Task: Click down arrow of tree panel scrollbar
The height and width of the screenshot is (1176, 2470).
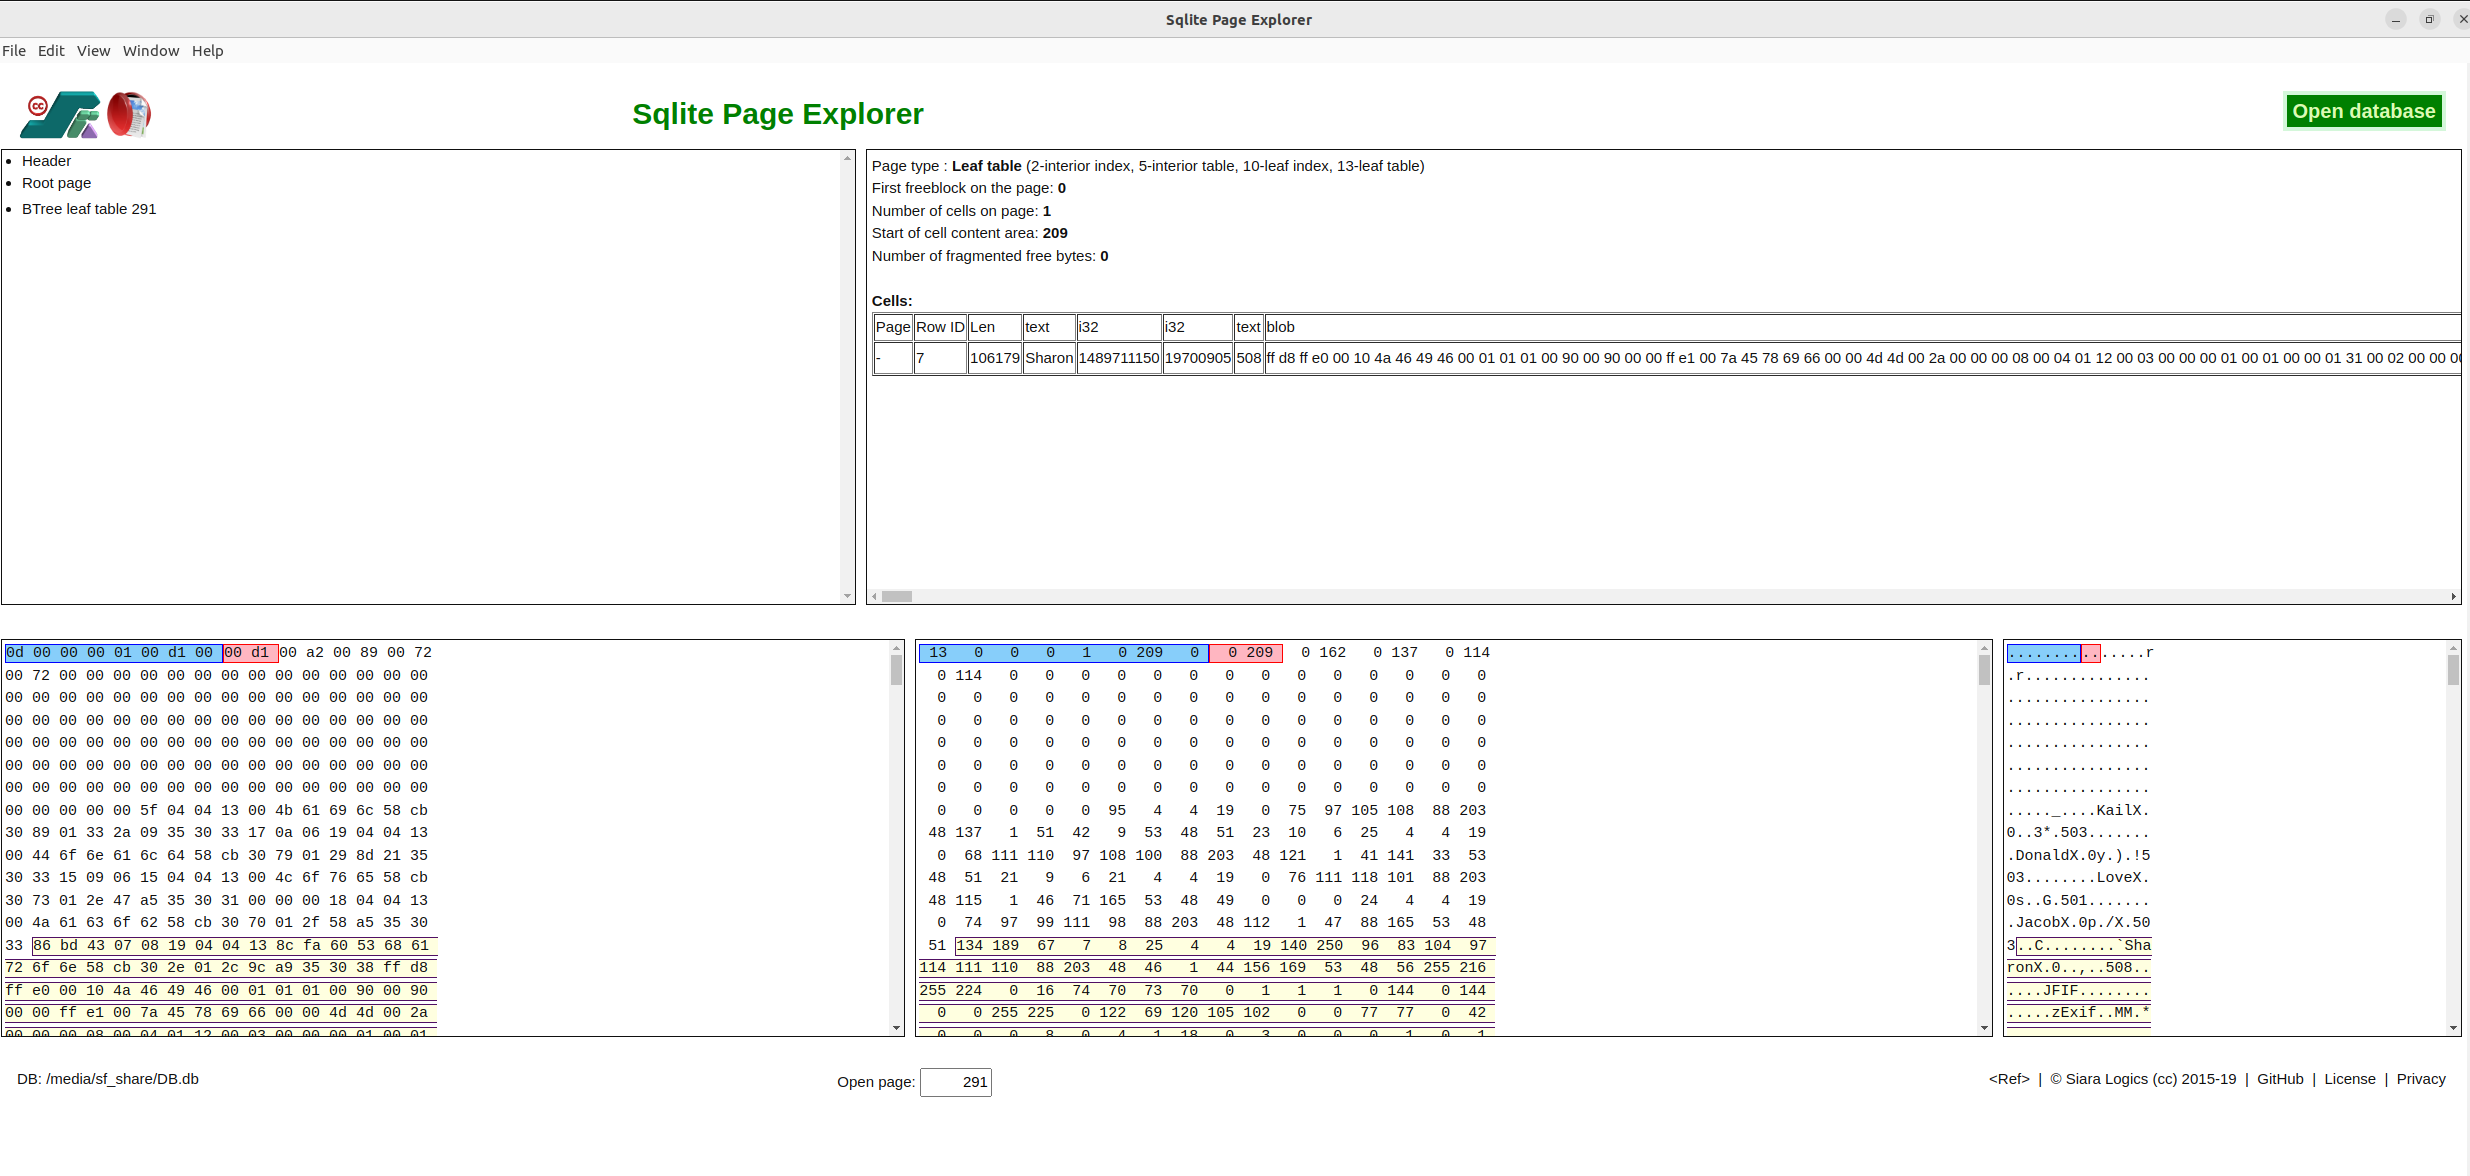Action: tap(847, 596)
